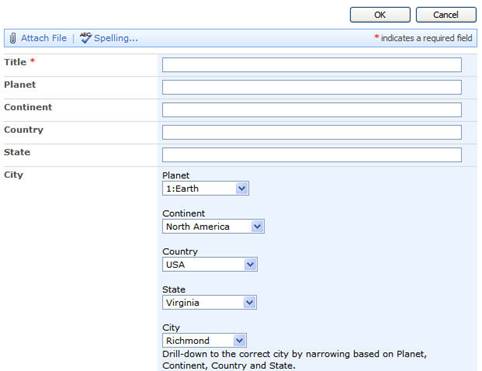Focus the Continent text field
This screenshot has width=482, height=371.
312,110
